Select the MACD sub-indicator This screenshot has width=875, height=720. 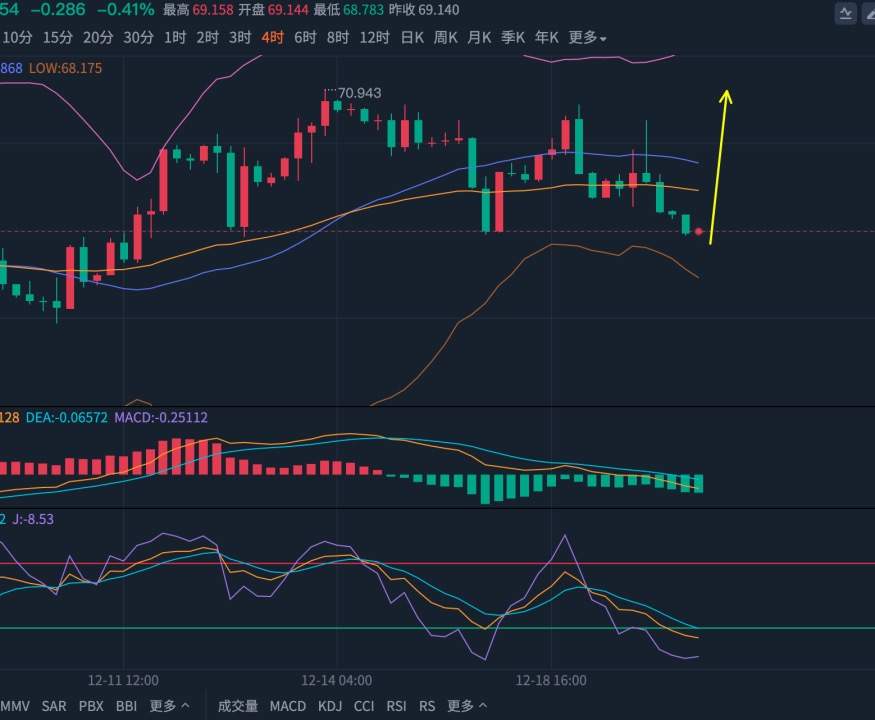[x=288, y=706]
